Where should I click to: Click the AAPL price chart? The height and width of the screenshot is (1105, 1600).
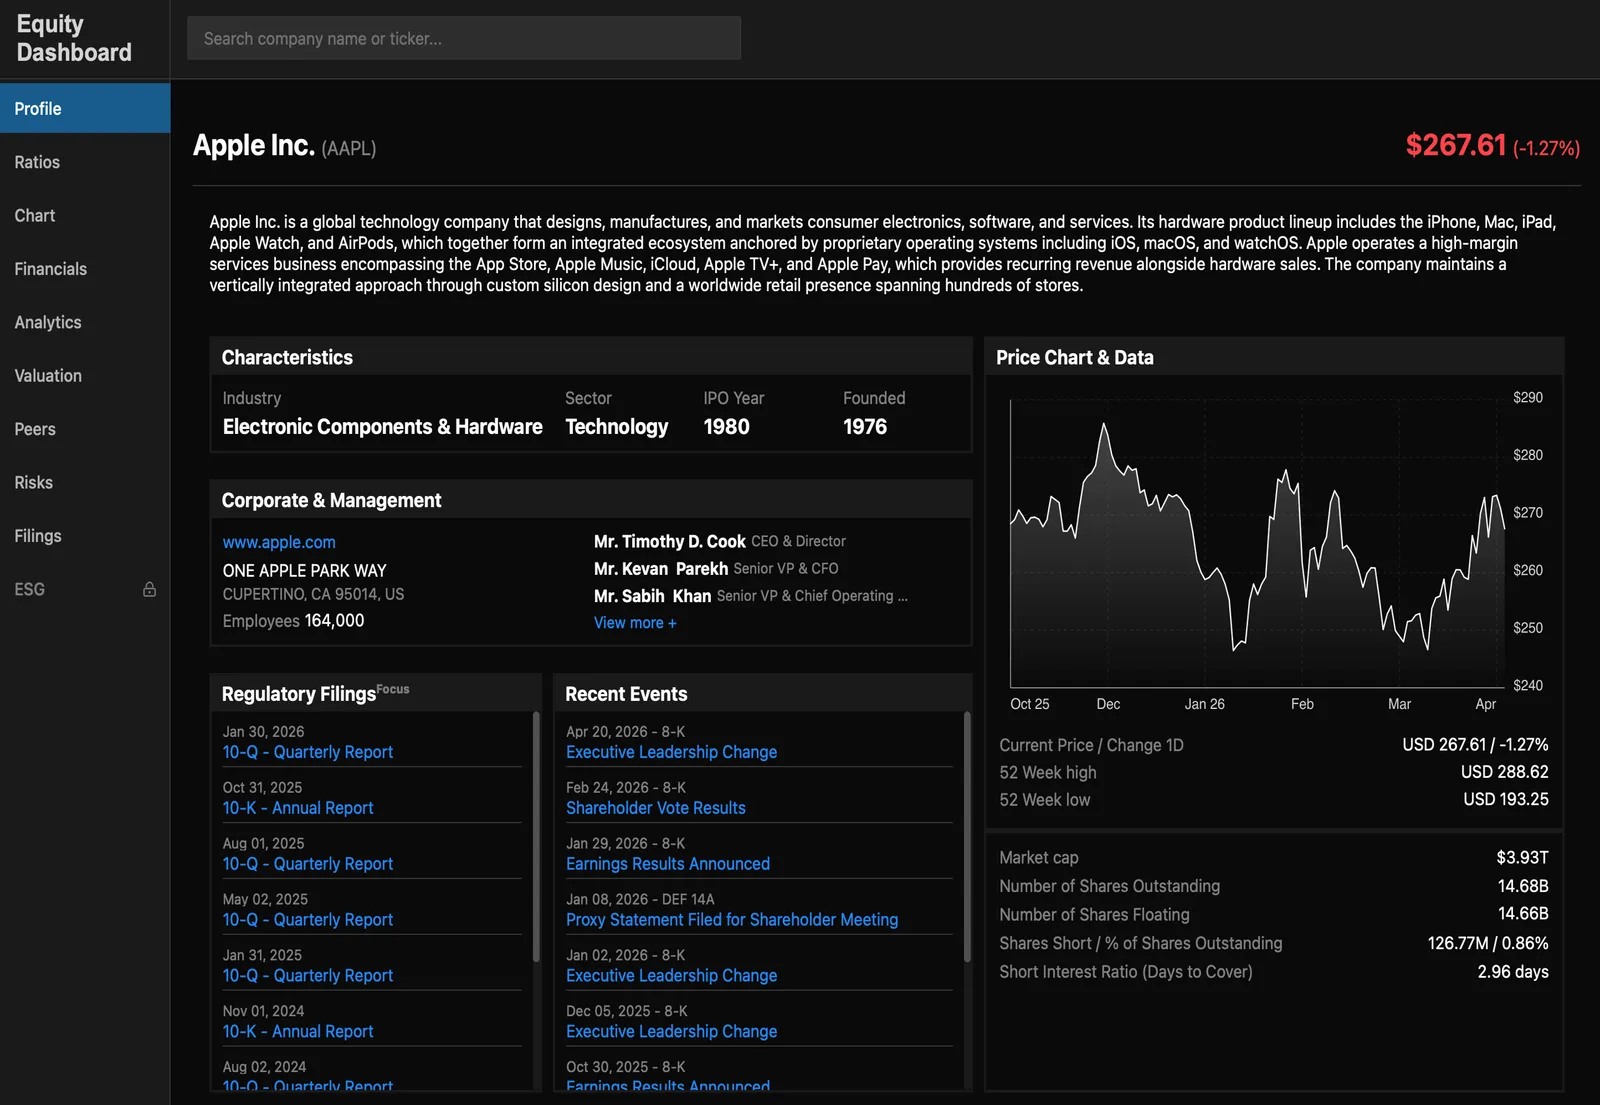(1257, 544)
